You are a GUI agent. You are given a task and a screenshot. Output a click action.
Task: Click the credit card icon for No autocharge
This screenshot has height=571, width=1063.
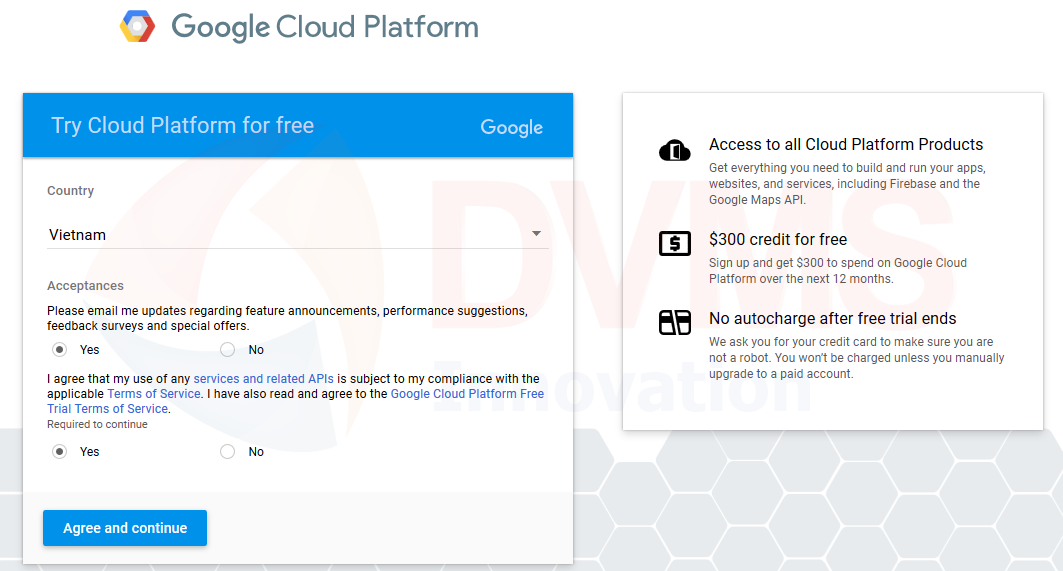tap(675, 322)
